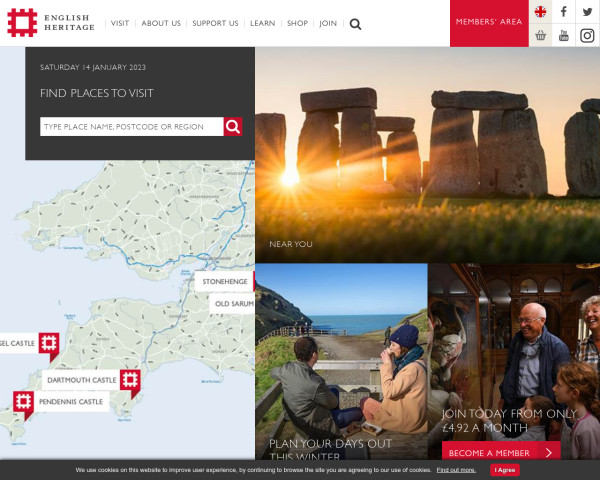Click the date 'Saturday 14 January 2023'

[x=93, y=67]
